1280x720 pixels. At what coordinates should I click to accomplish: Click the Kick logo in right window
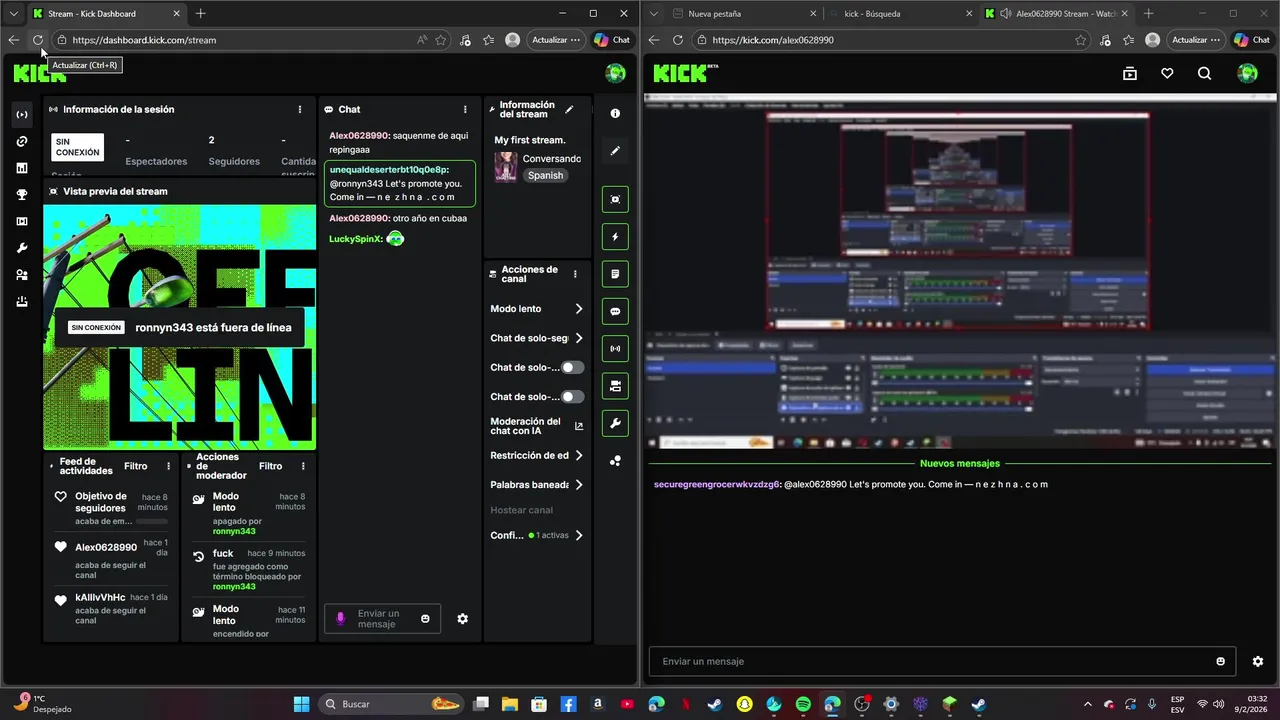coord(686,73)
